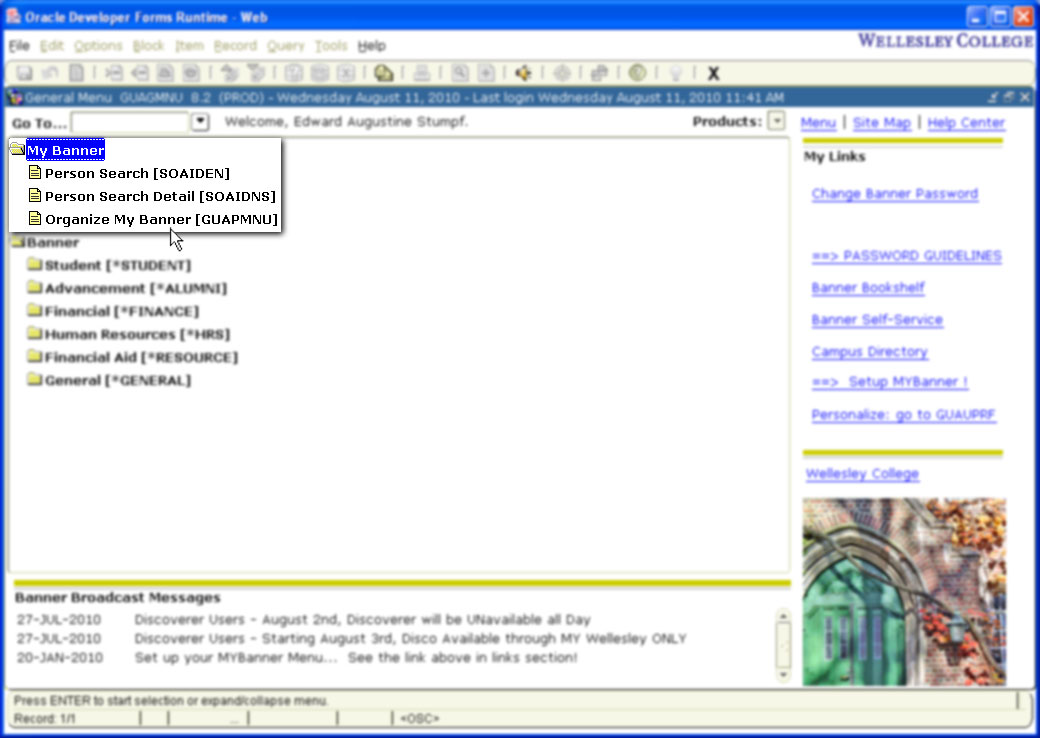1040x738 pixels.
Task: Open the Edit menu
Action: pos(52,46)
